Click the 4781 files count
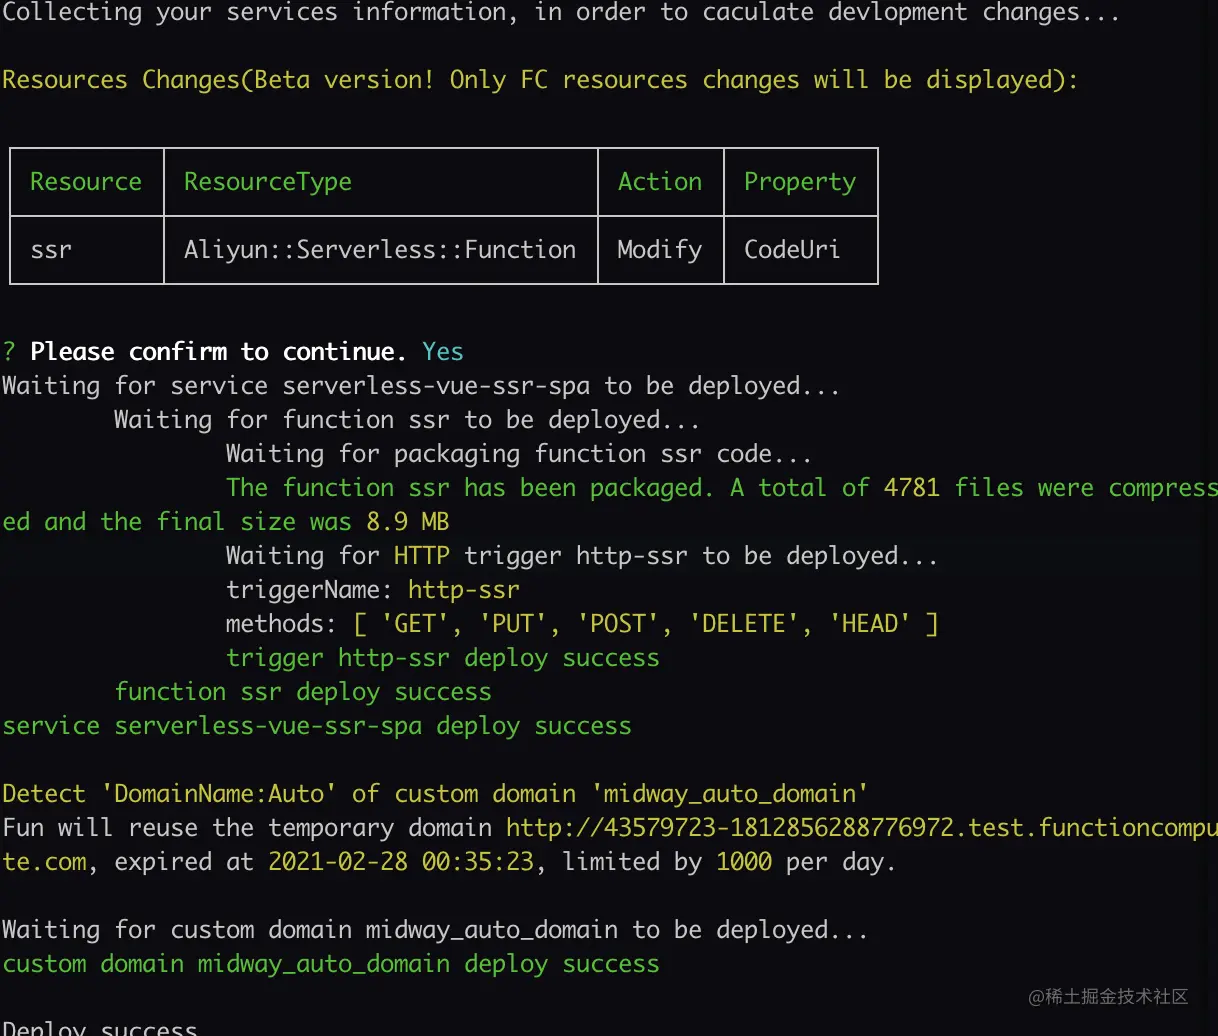The height and width of the screenshot is (1036, 1218). (x=912, y=488)
